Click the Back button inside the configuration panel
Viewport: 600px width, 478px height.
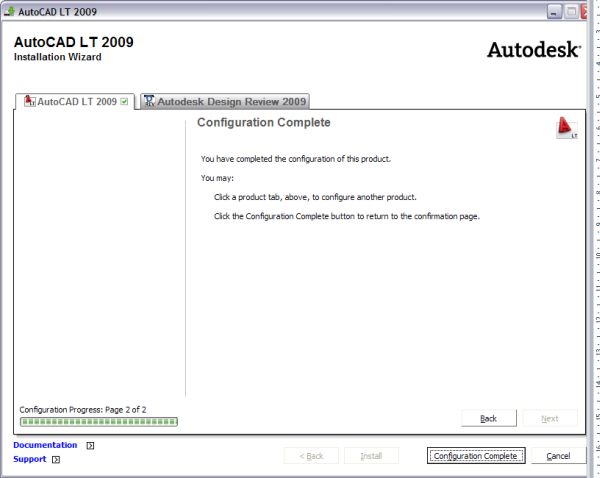489,418
